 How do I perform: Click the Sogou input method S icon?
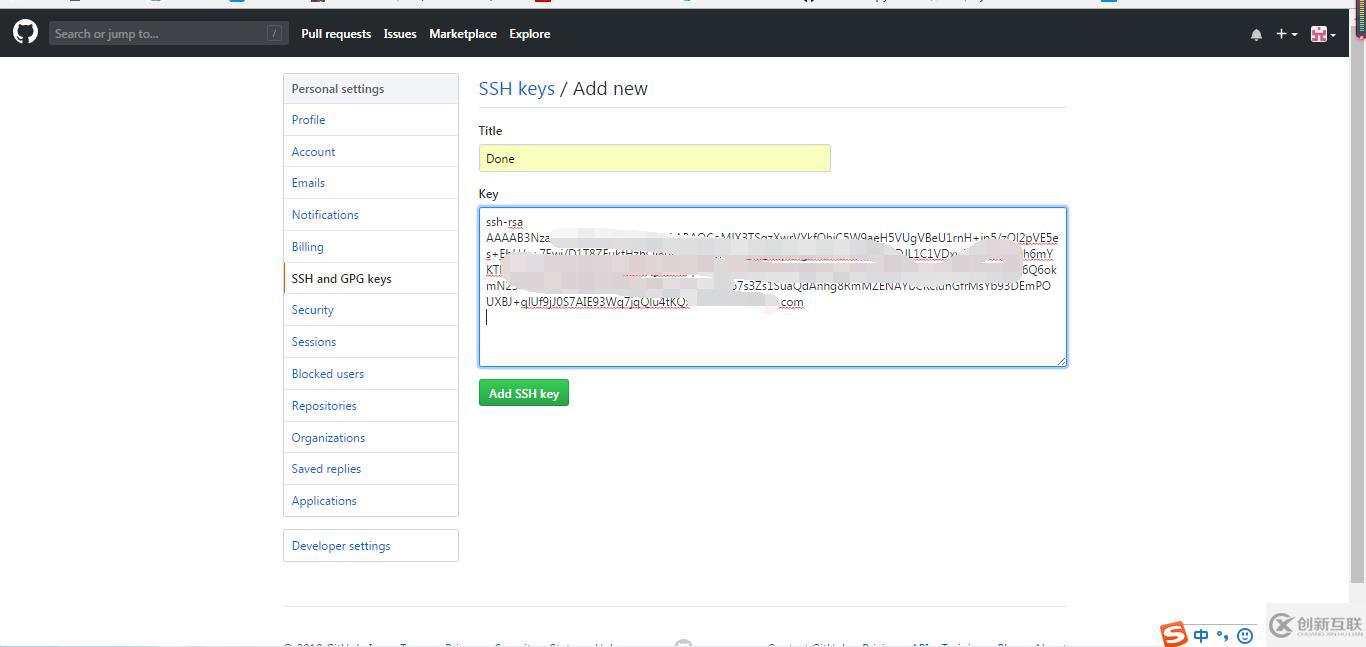pyautogui.click(x=1174, y=635)
